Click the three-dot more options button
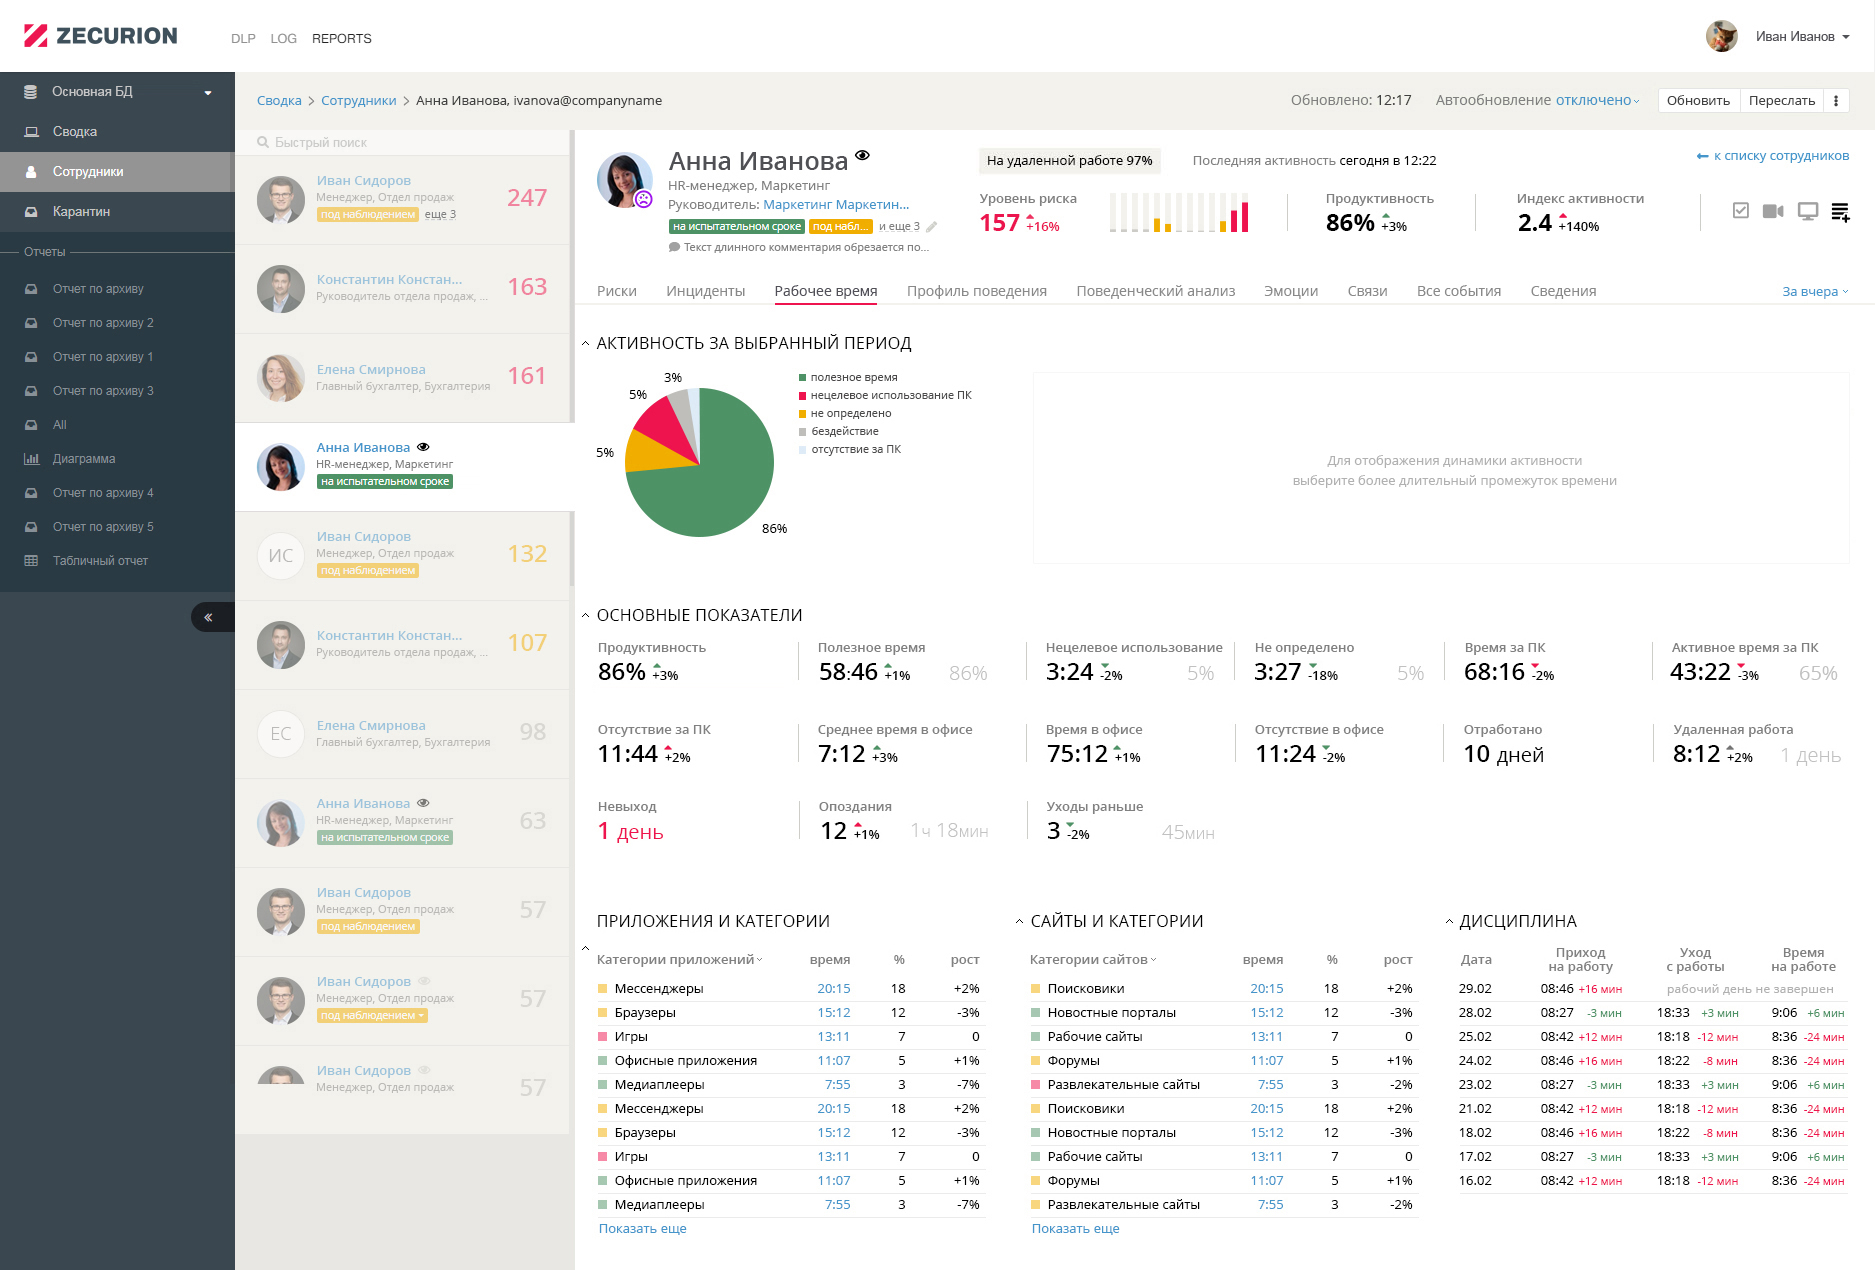This screenshot has width=1875, height=1270. coord(1836,101)
